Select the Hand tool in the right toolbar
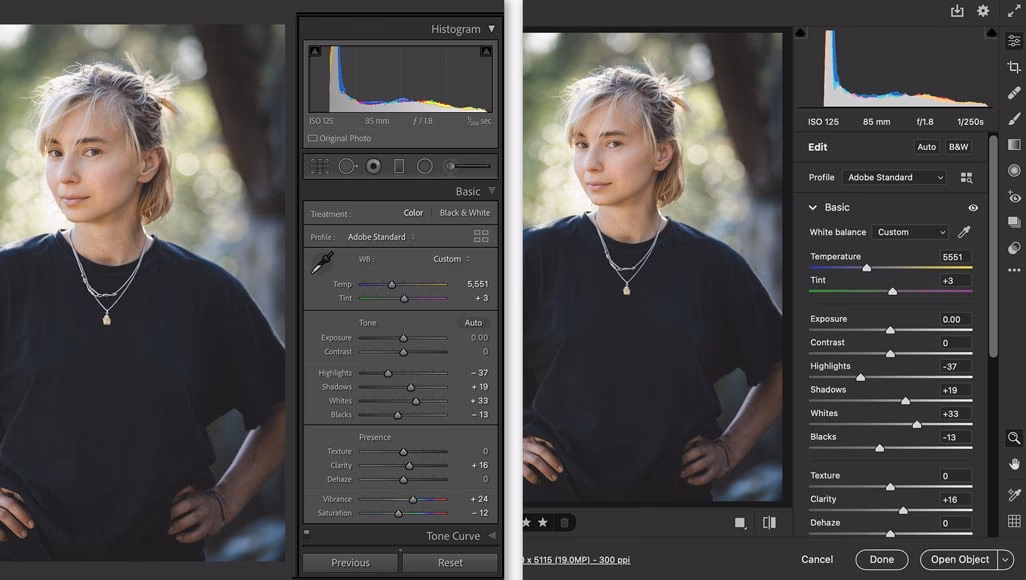 [x=1013, y=464]
